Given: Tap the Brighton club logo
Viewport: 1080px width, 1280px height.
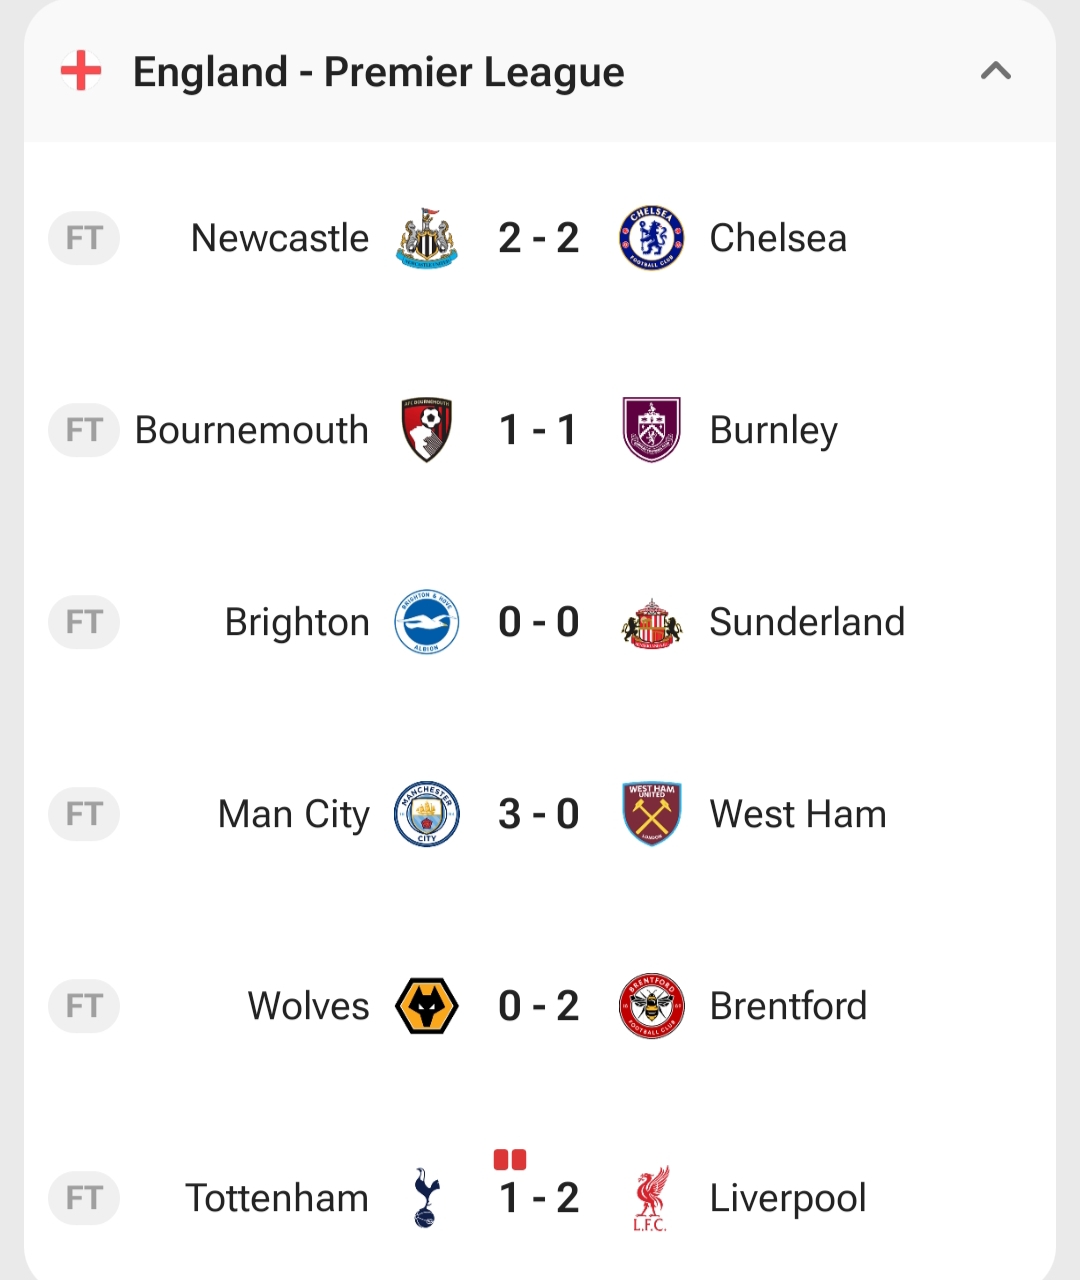Looking at the screenshot, I should pos(427,622).
